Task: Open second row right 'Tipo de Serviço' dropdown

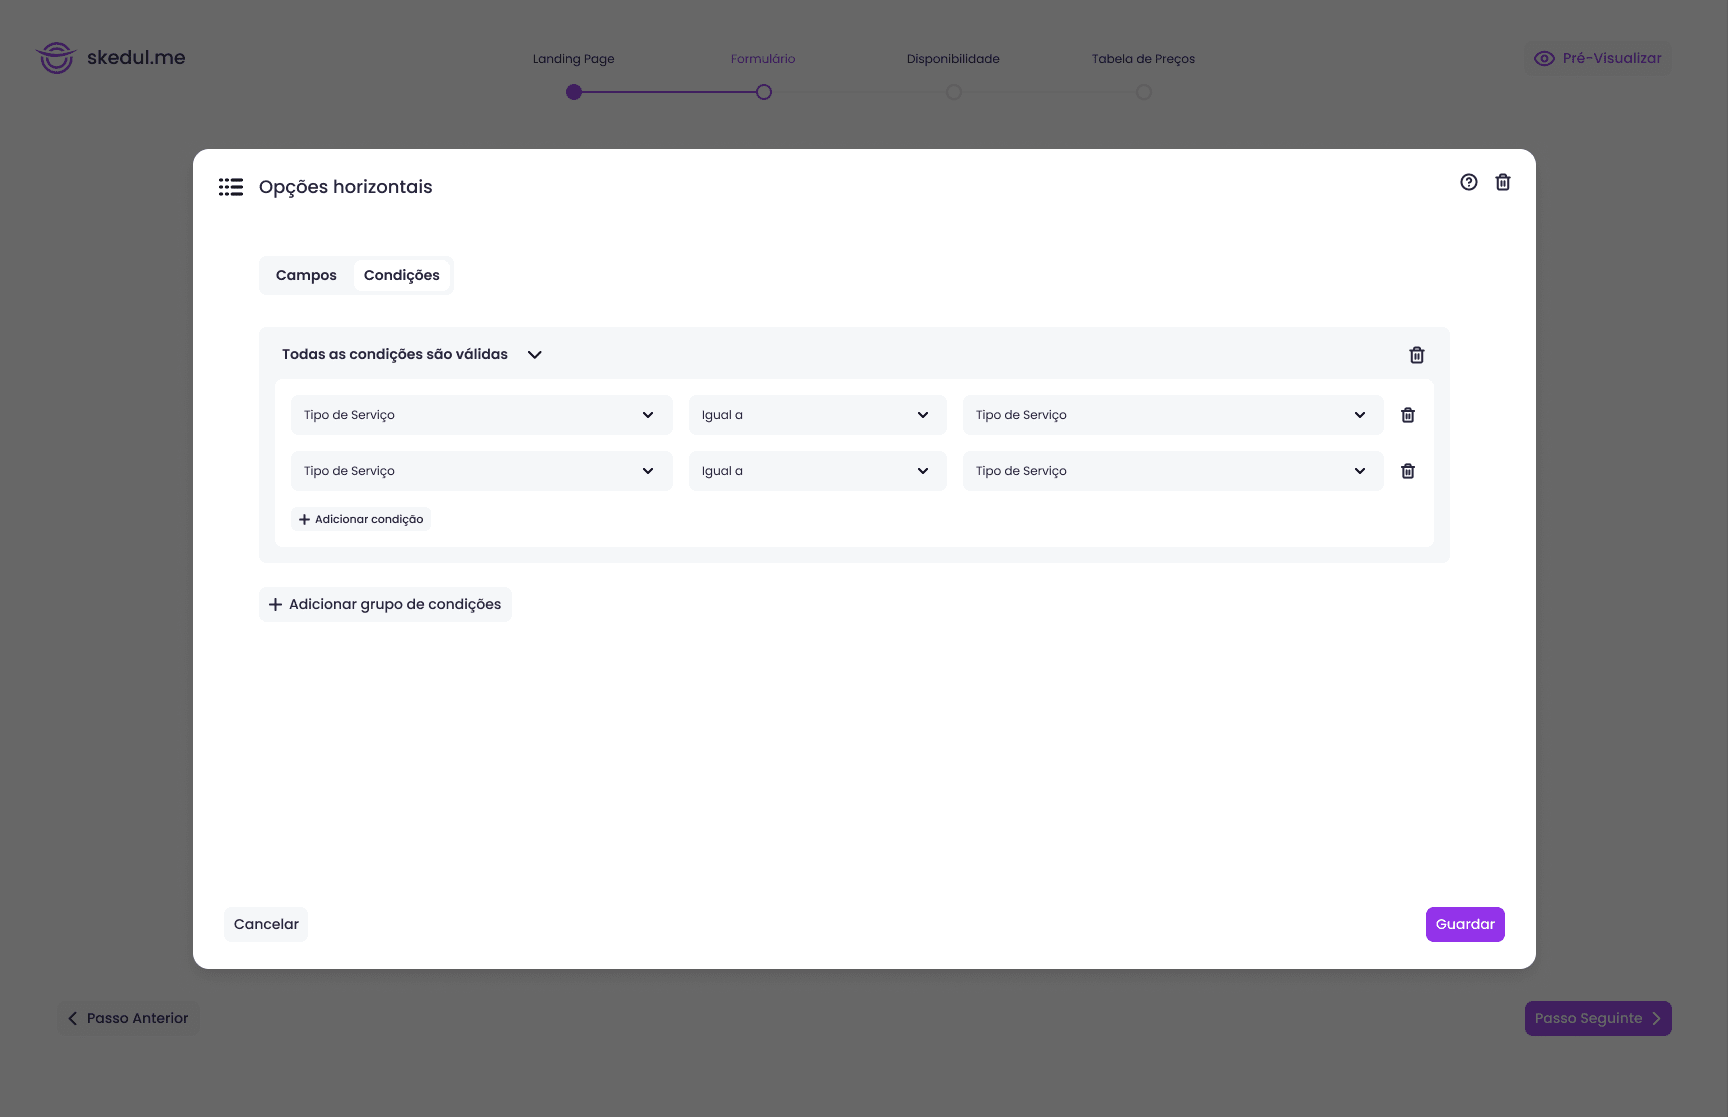Action: (1173, 471)
